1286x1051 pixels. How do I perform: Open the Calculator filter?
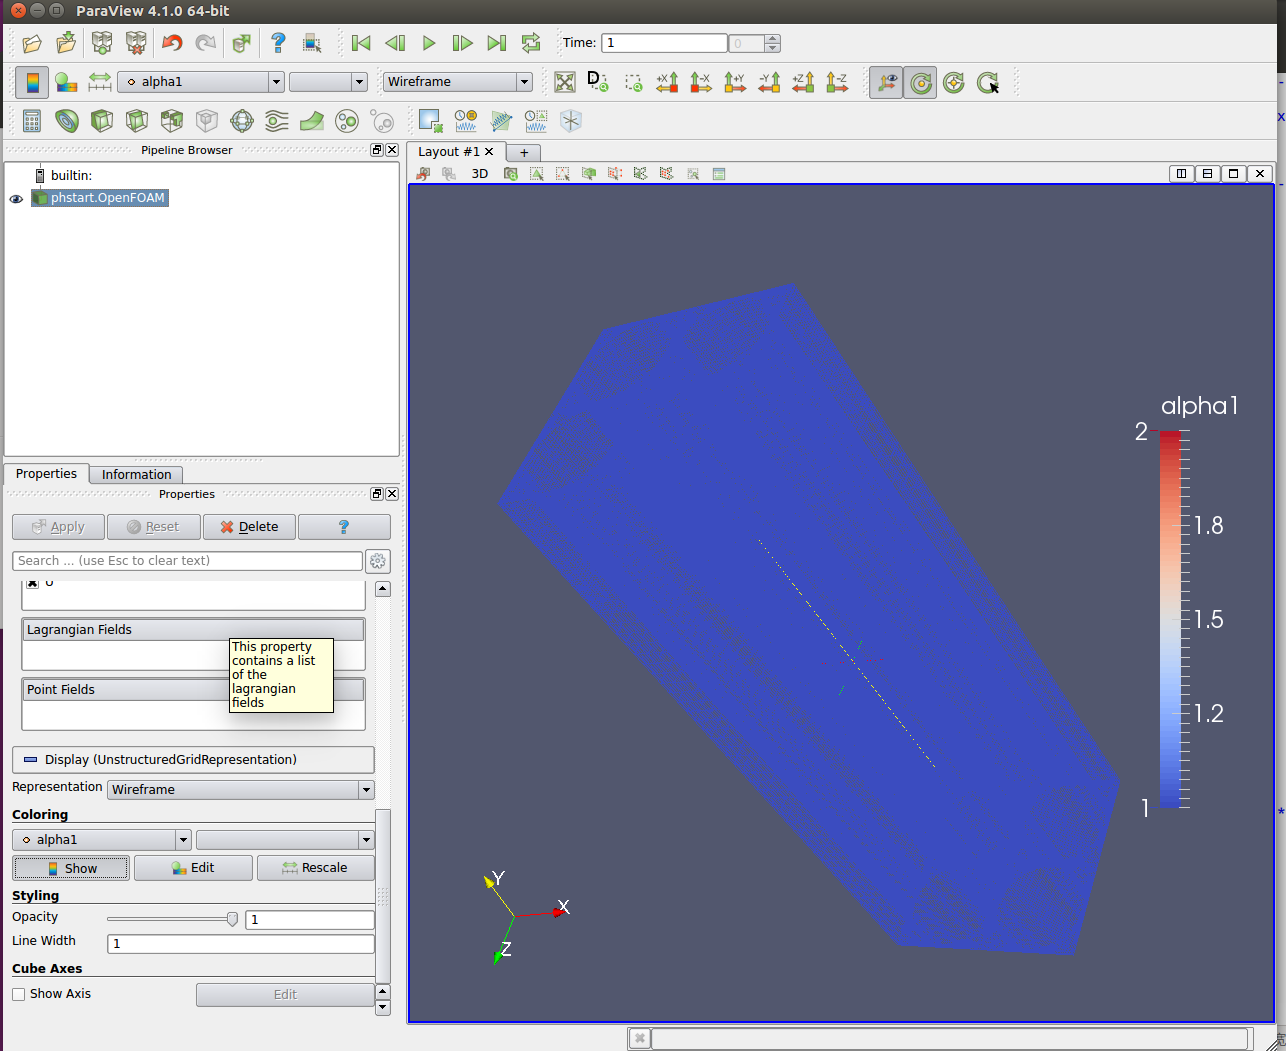(x=32, y=121)
